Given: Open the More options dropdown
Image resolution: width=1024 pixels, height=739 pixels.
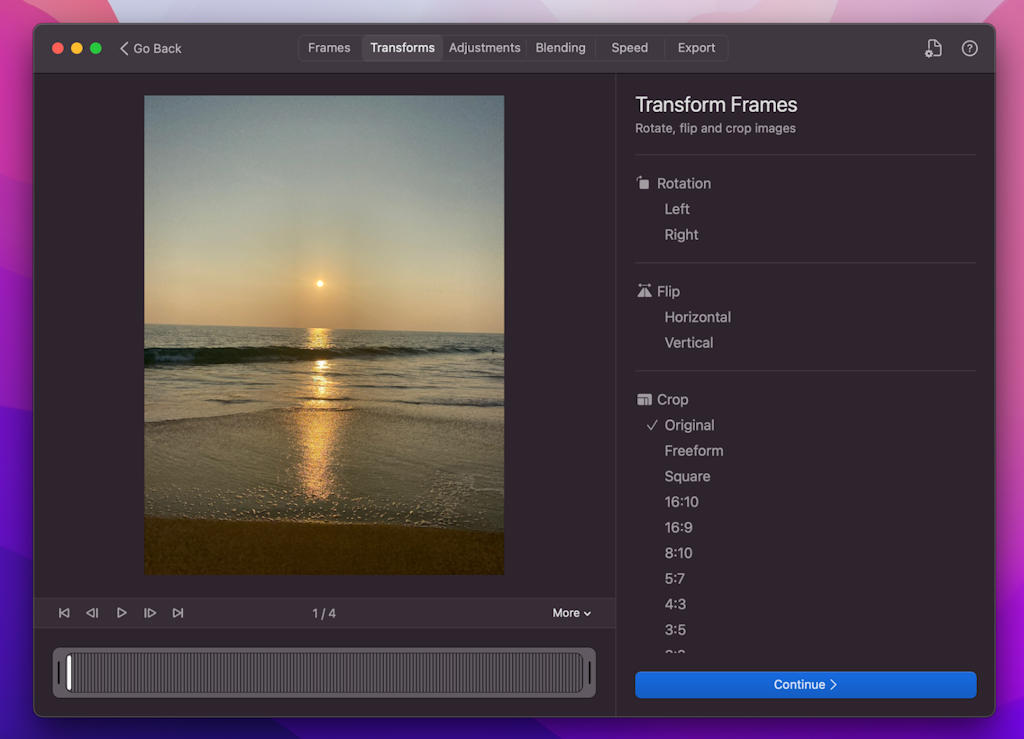Looking at the screenshot, I should (570, 612).
